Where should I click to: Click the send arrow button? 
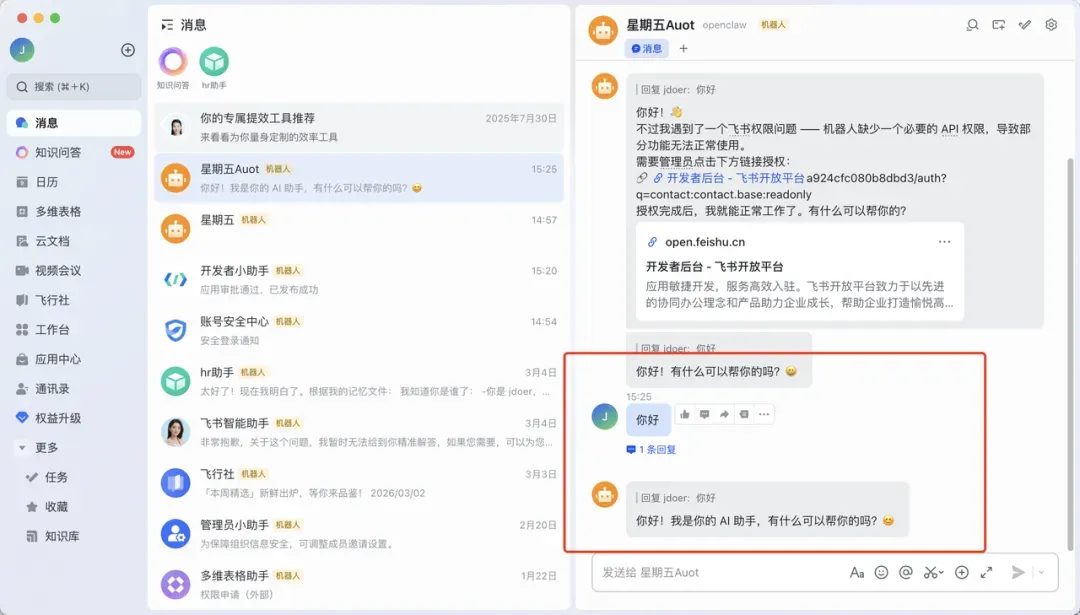[1018, 572]
